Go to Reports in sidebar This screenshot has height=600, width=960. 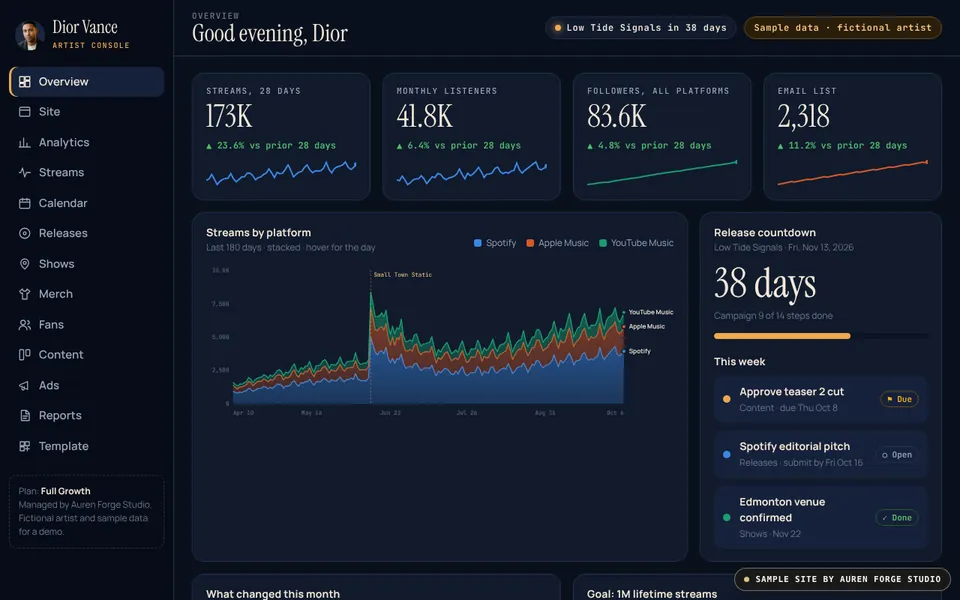[x=87, y=415]
